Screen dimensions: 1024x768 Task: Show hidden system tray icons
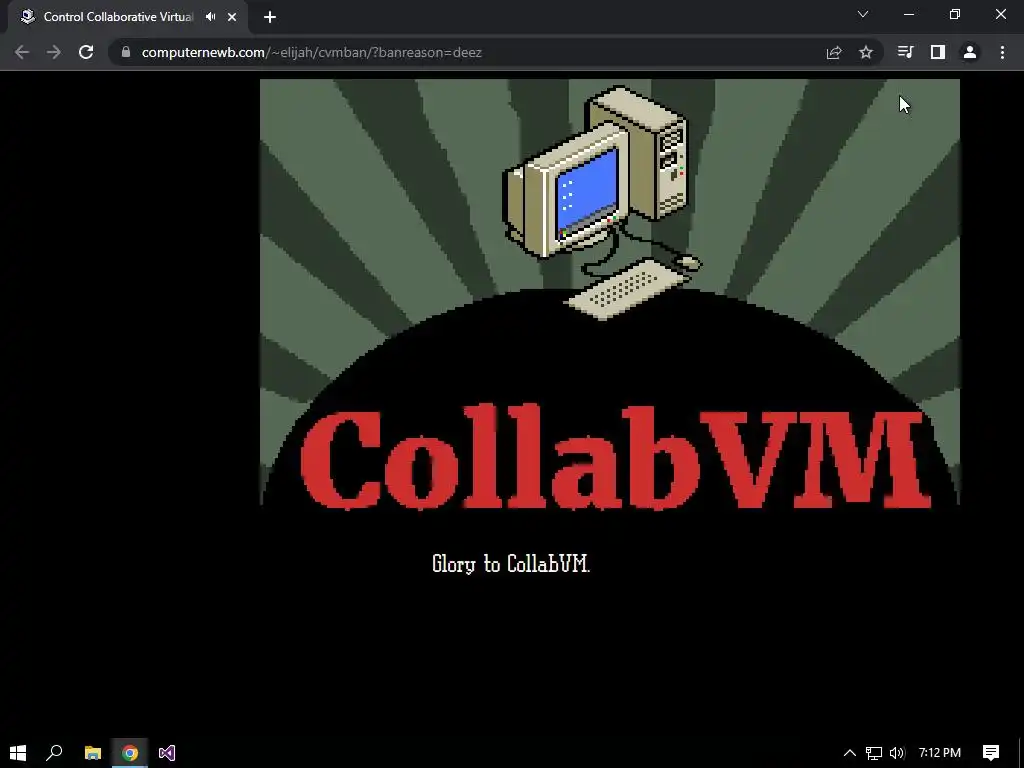(x=850, y=753)
